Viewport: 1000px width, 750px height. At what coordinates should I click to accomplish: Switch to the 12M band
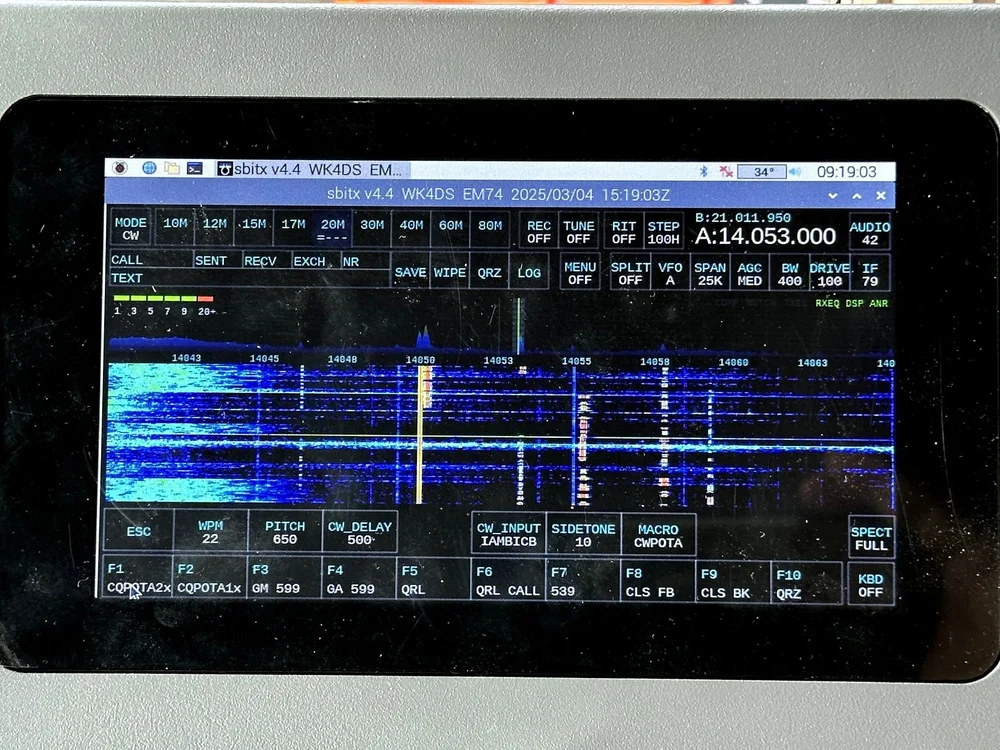[x=214, y=228]
